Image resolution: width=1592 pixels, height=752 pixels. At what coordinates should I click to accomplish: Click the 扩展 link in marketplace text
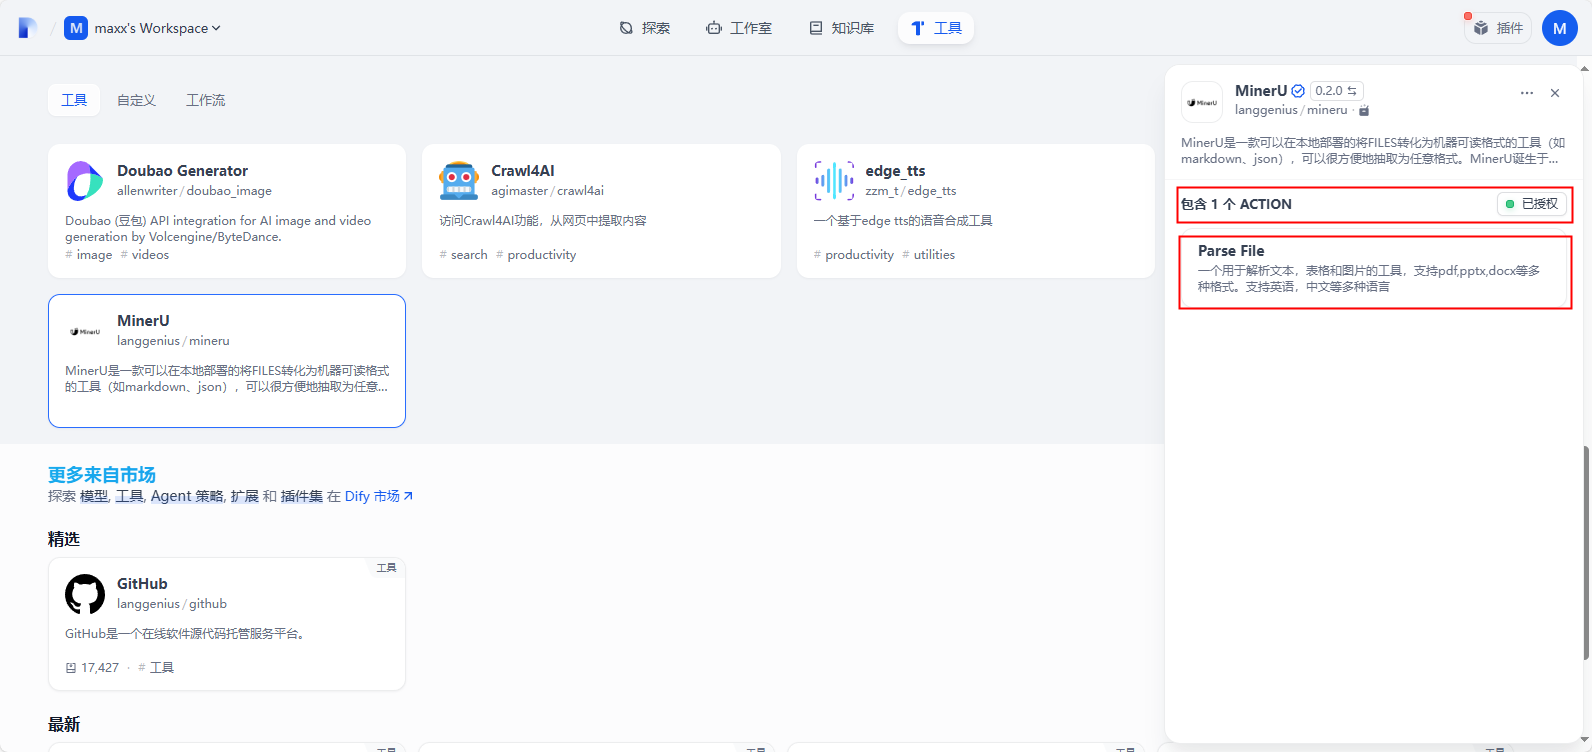(x=244, y=496)
